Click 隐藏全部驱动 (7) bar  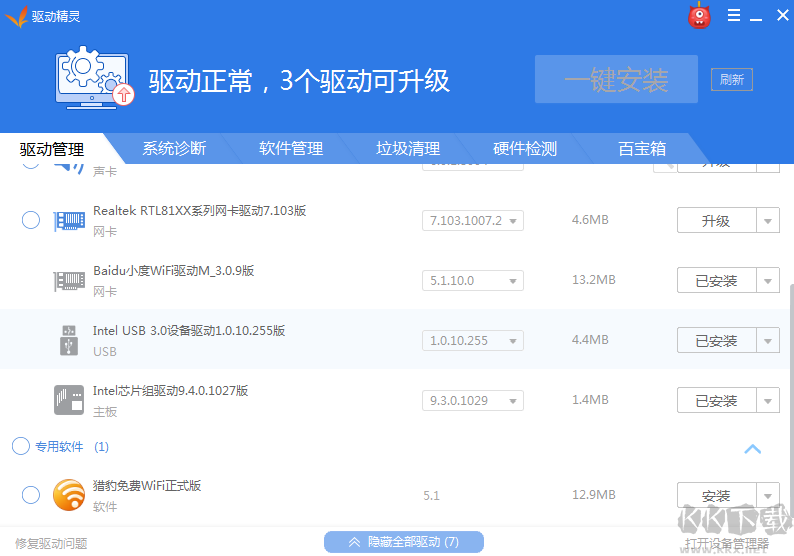click(x=404, y=542)
